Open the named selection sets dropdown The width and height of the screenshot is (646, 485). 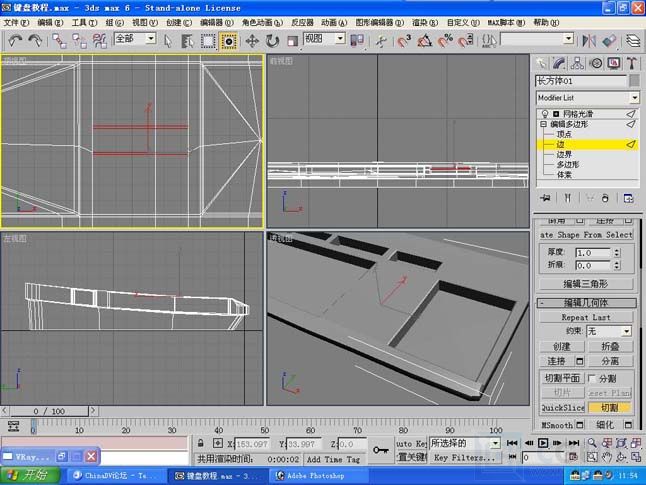pos(569,39)
